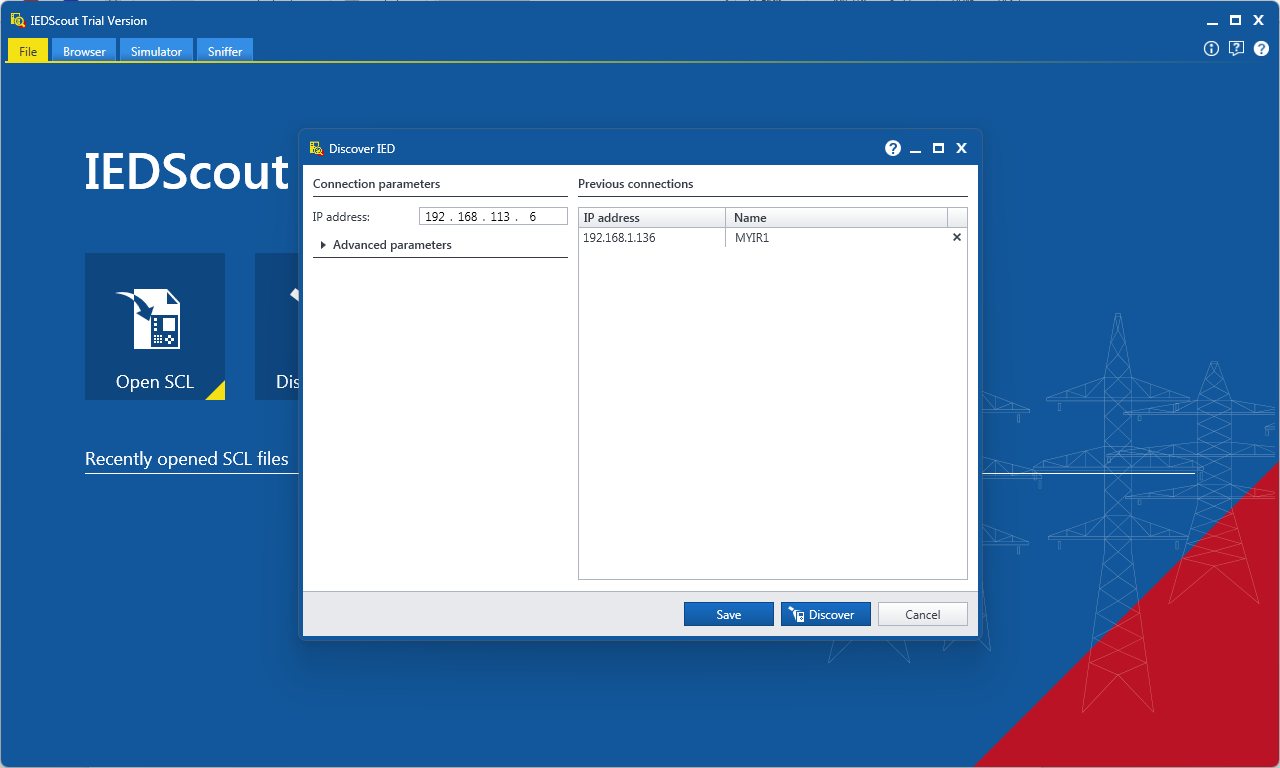Select the 192.168.1.136 previous connection row
This screenshot has width=1280, height=768.
tap(652, 238)
